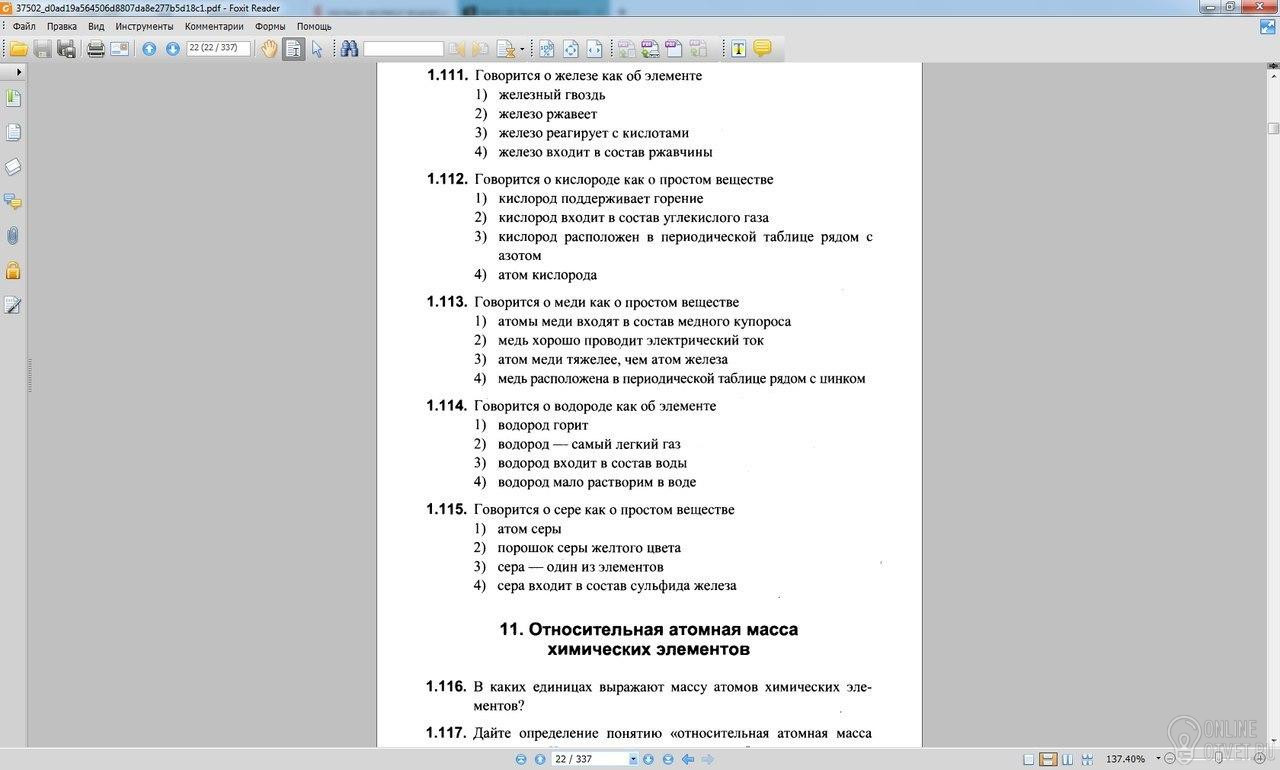The image size is (1280, 770).
Task: Expand the page number dropdown in status bar
Action: click(x=633, y=760)
